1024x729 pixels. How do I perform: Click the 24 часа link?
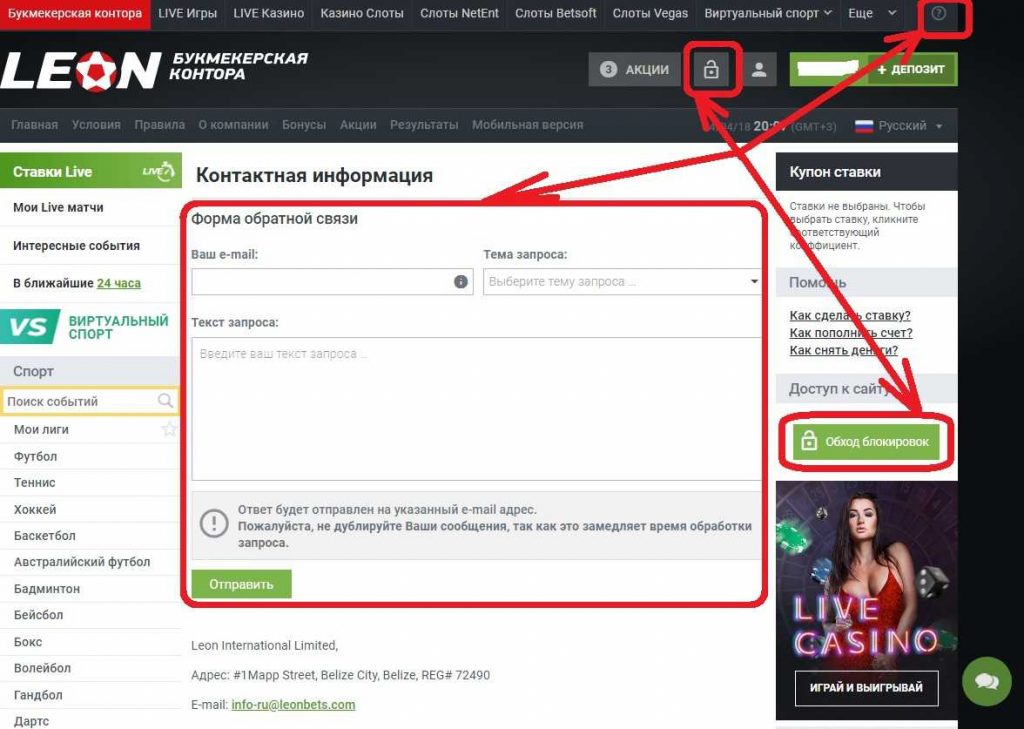pyautogui.click(x=119, y=284)
